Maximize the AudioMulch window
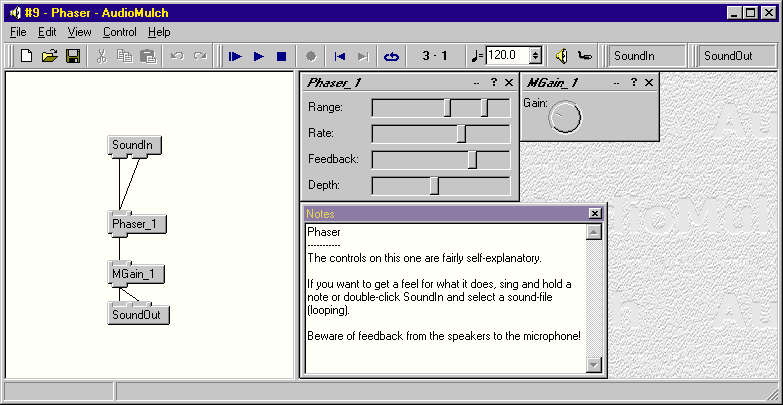 750,13
